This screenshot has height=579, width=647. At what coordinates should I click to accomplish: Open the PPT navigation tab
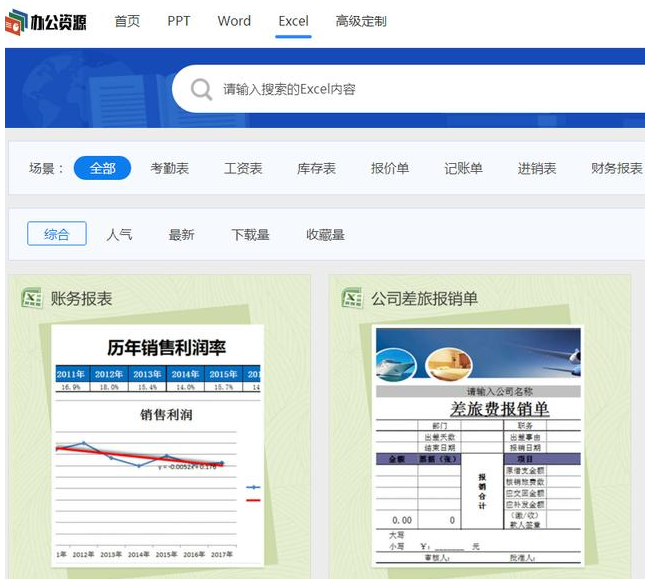pyautogui.click(x=179, y=21)
